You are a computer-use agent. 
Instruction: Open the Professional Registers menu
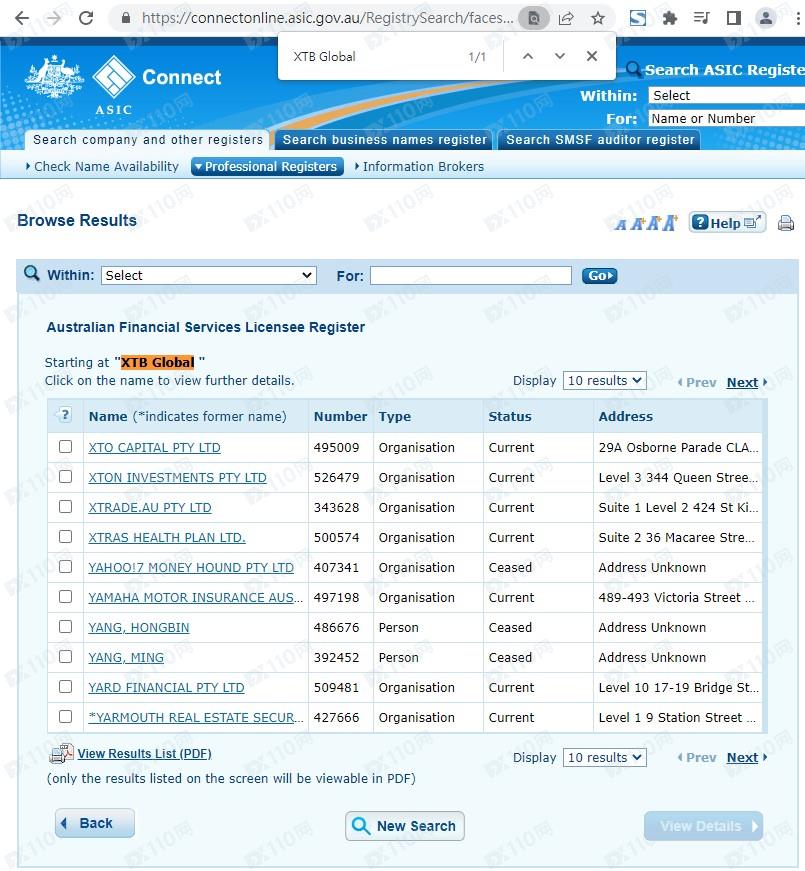tap(267, 167)
